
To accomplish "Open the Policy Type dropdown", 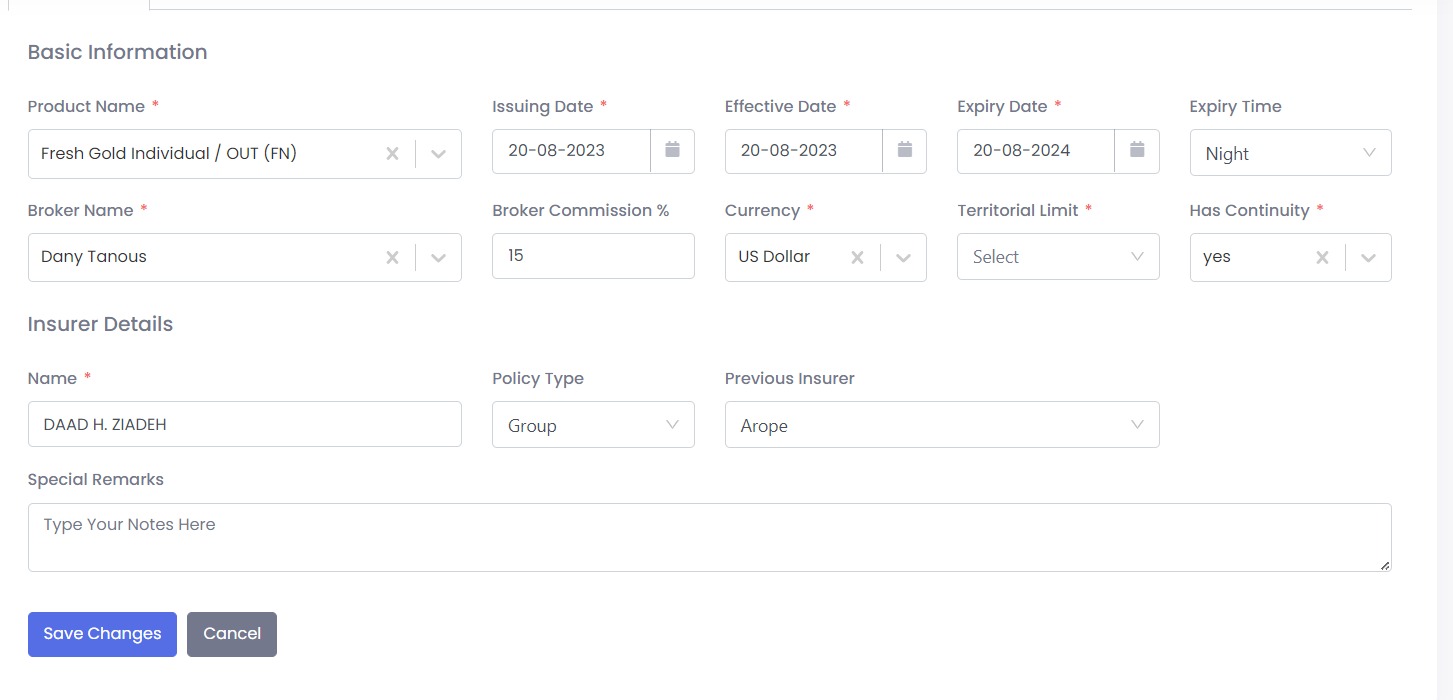I will [x=593, y=425].
